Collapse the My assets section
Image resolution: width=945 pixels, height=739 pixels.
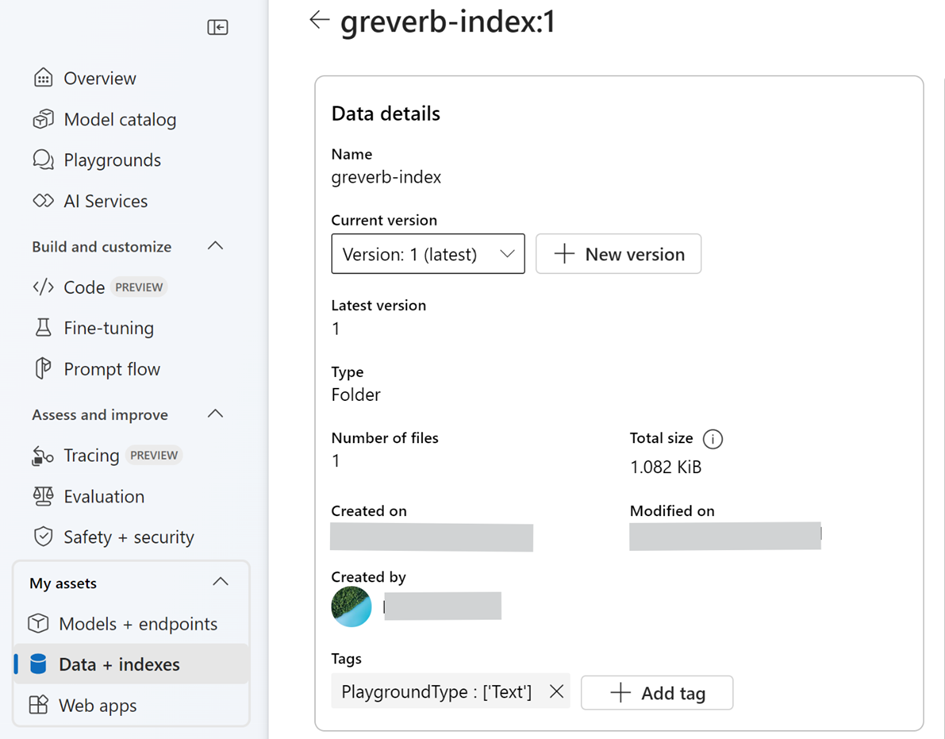coord(220,582)
